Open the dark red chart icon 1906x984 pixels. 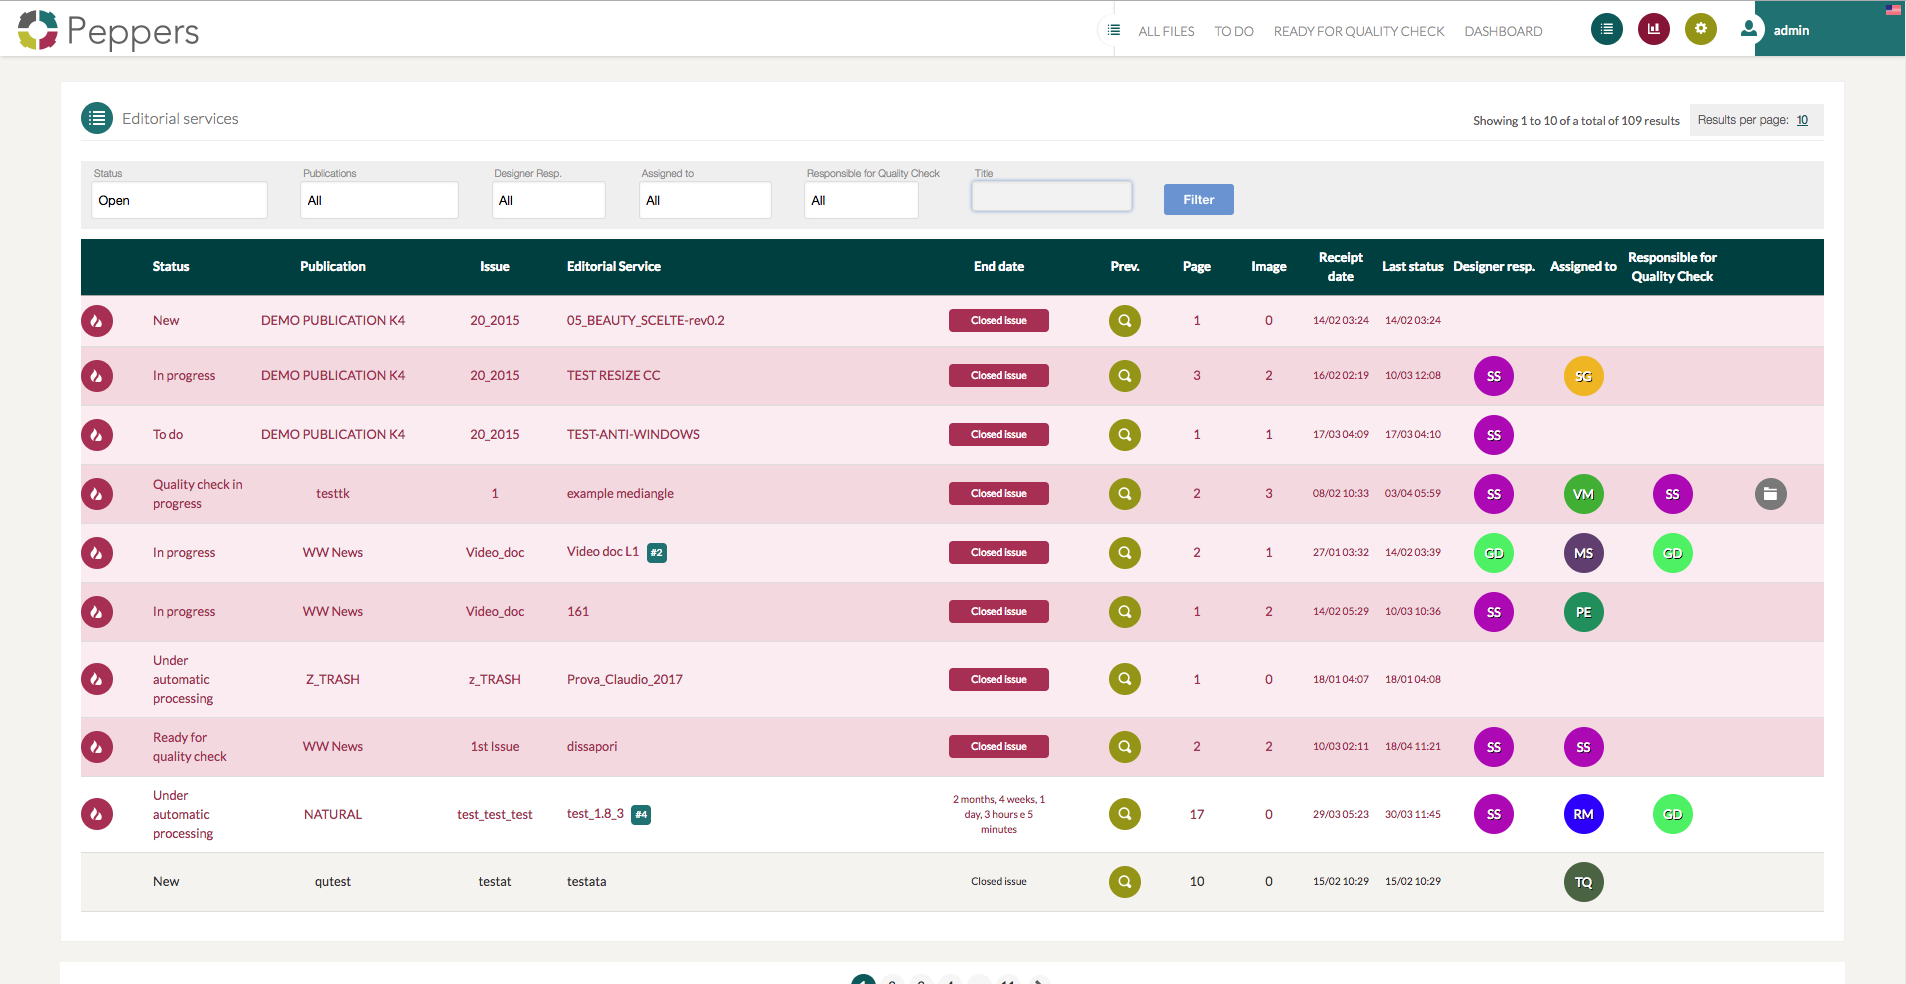click(1653, 29)
